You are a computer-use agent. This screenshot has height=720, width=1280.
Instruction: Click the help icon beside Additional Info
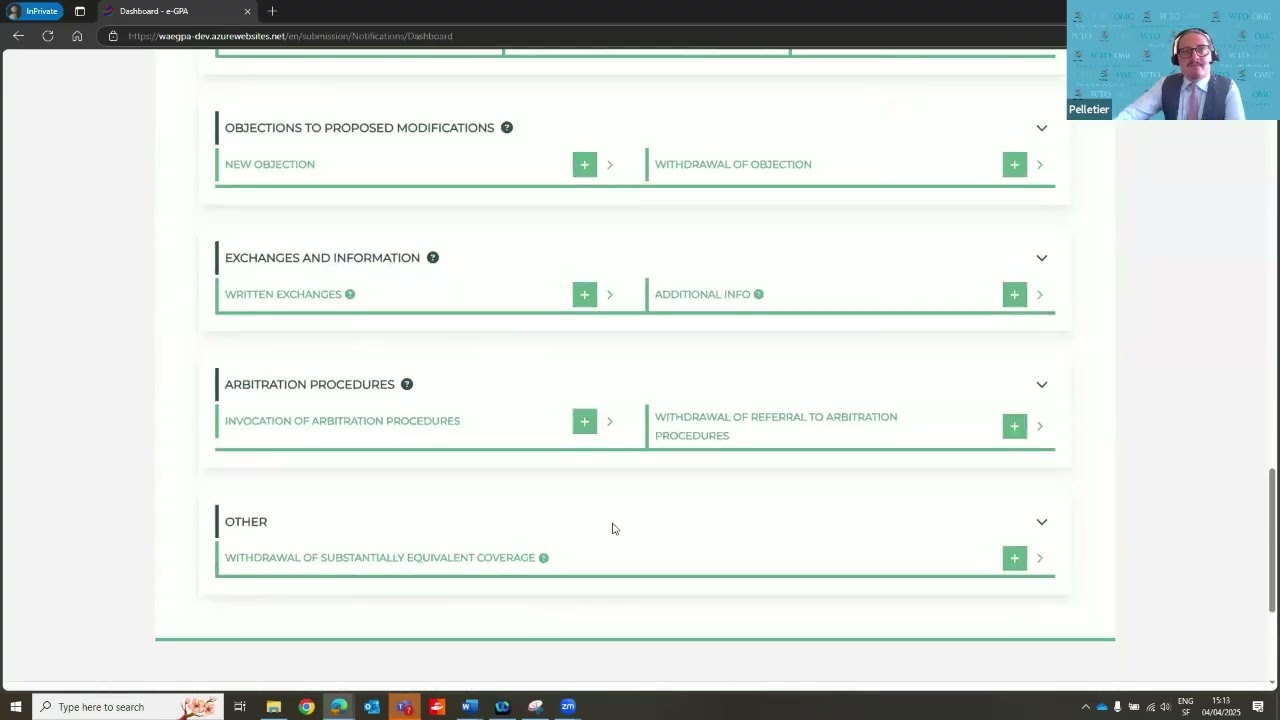pyautogui.click(x=759, y=294)
